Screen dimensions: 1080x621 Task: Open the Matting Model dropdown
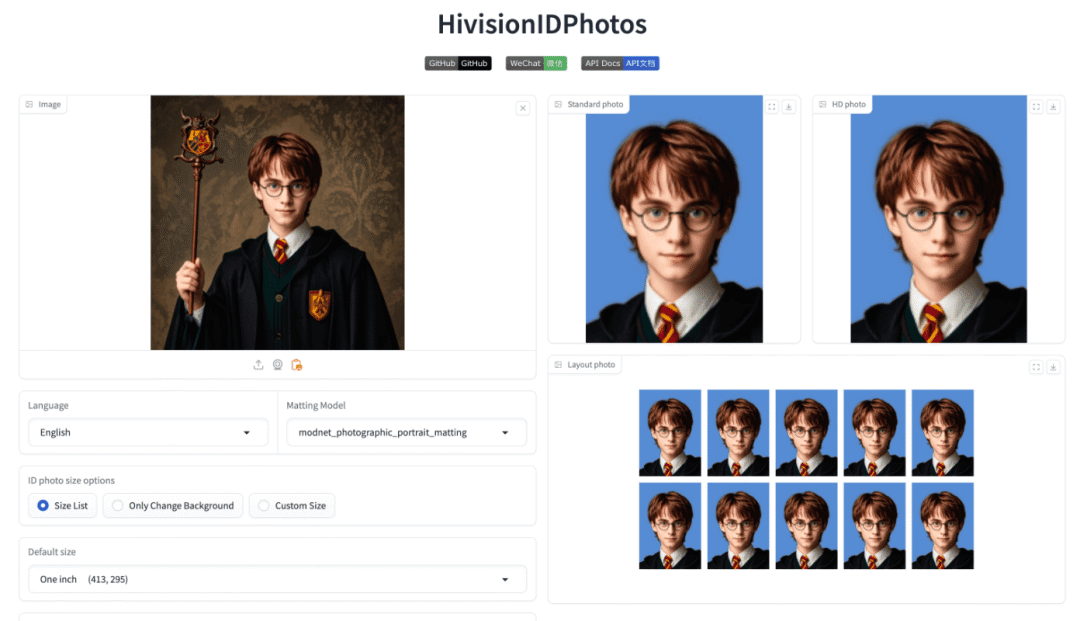tap(406, 432)
